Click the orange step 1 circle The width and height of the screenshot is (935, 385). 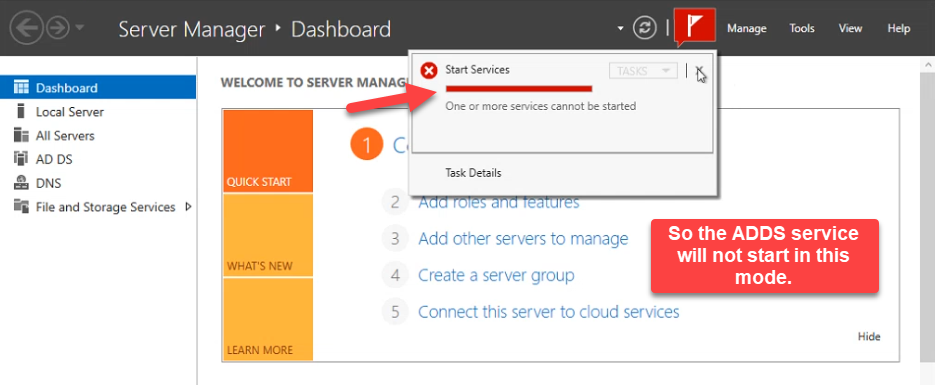click(366, 145)
